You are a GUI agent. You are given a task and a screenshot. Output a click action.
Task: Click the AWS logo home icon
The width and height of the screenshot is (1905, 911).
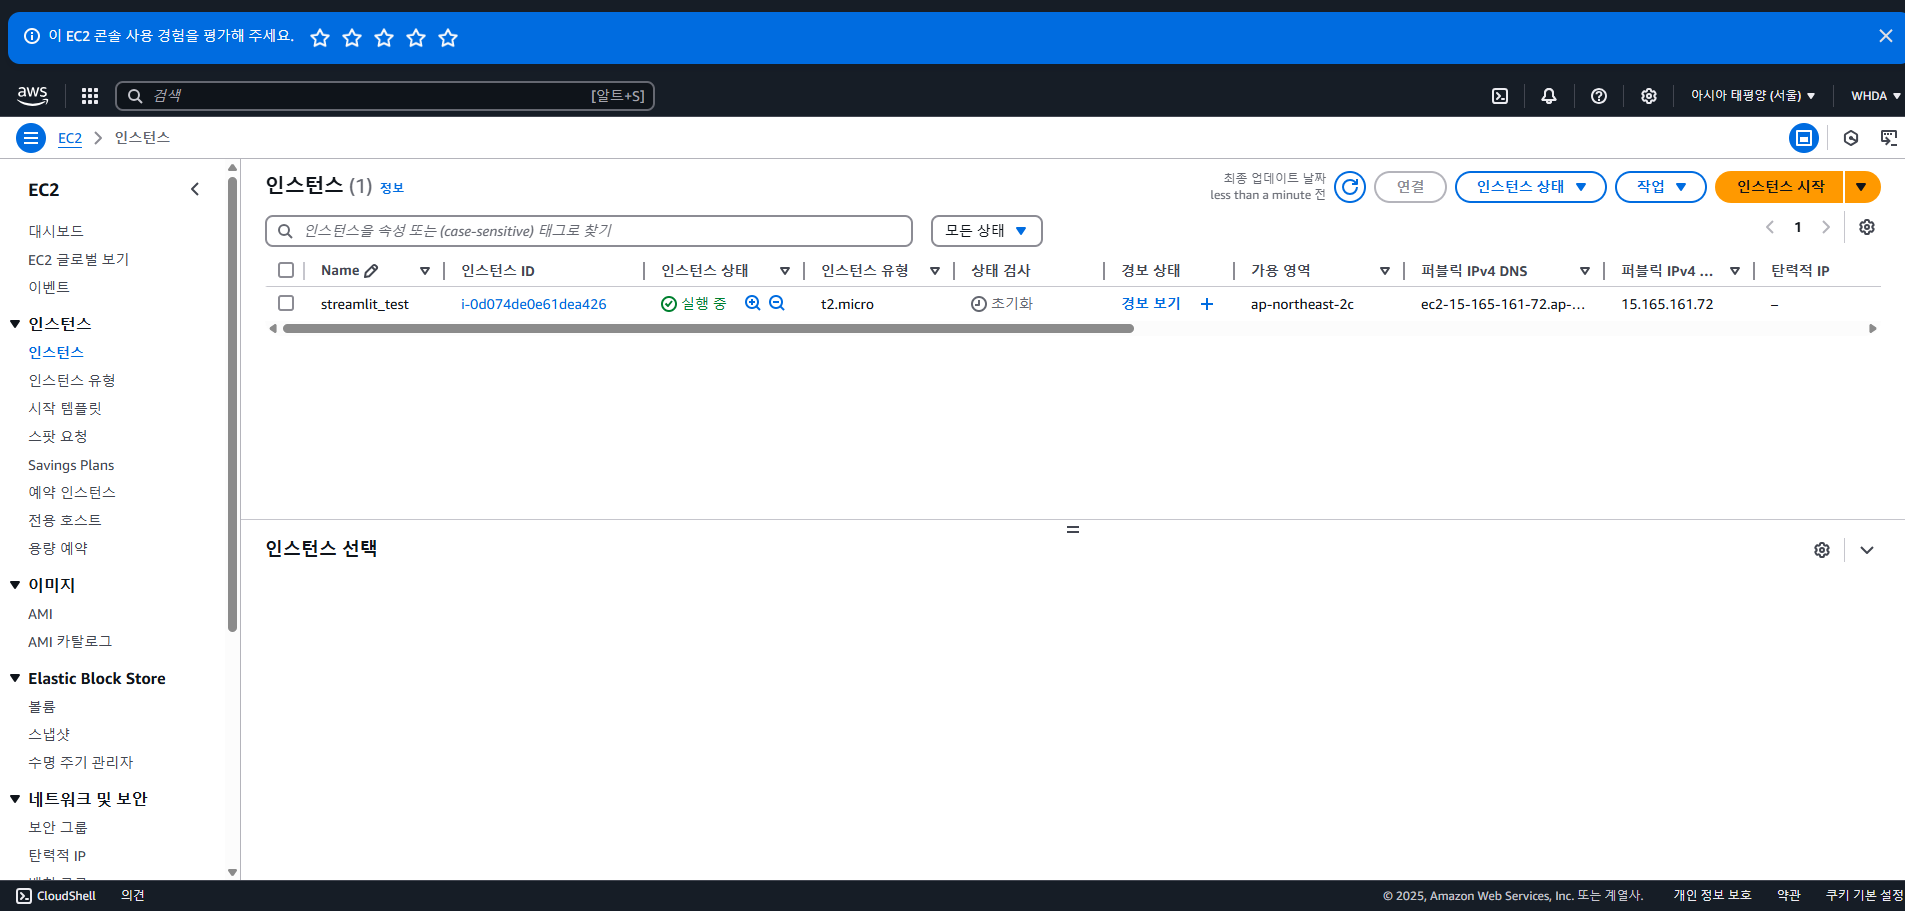pos(32,95)
